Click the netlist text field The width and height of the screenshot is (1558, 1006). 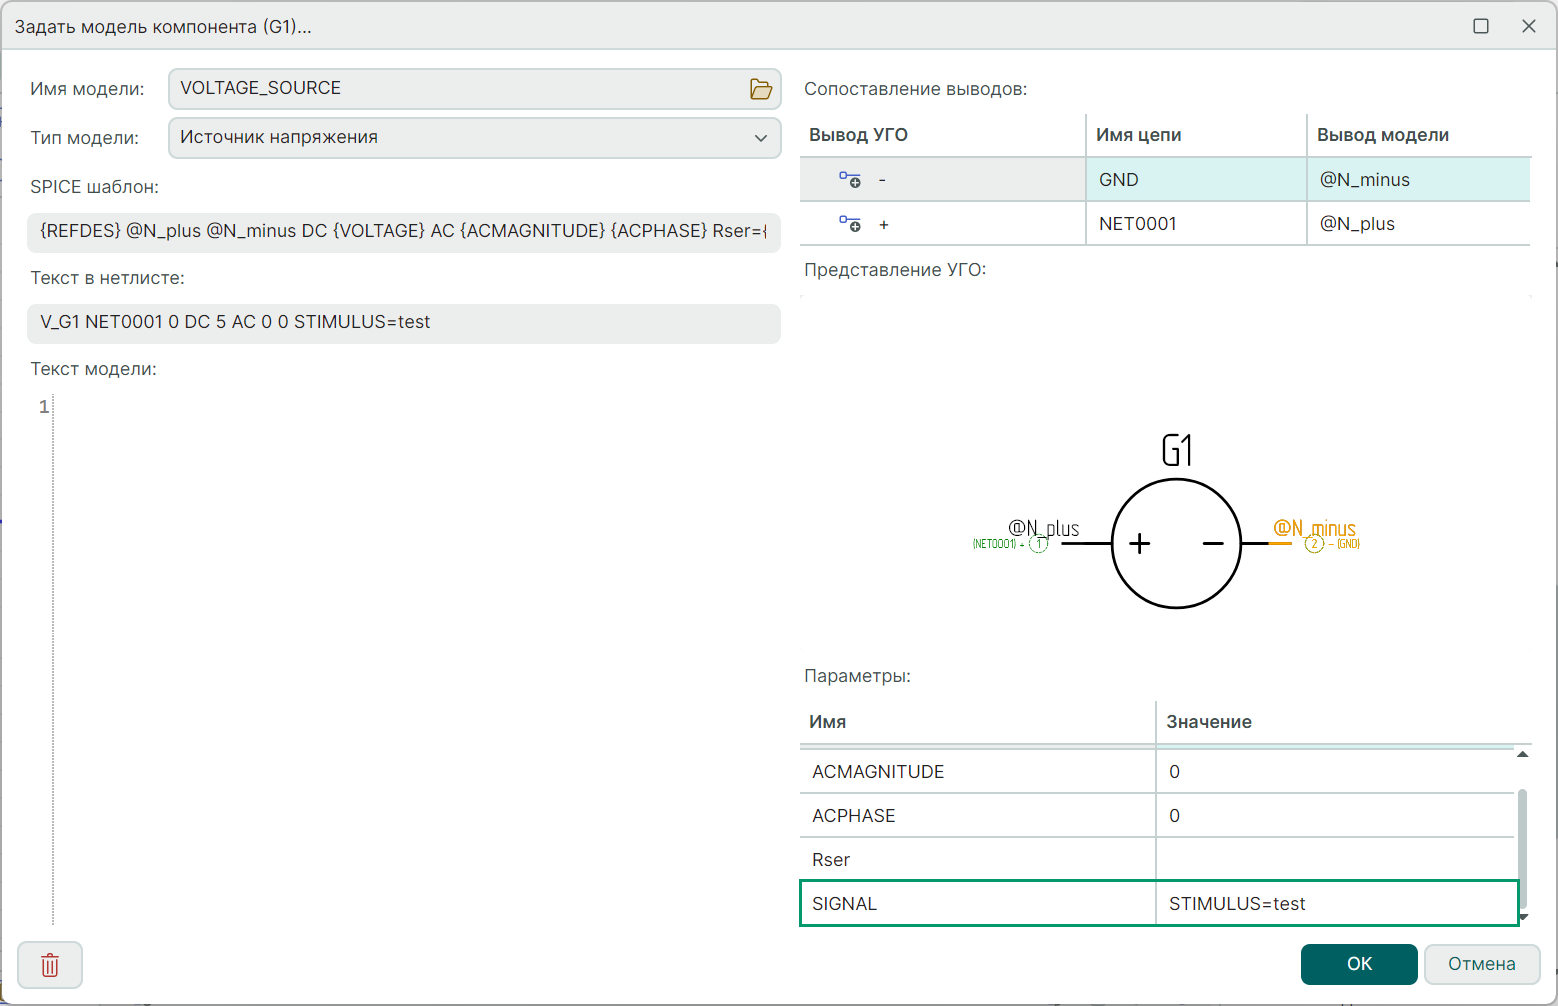coord(403,323)
